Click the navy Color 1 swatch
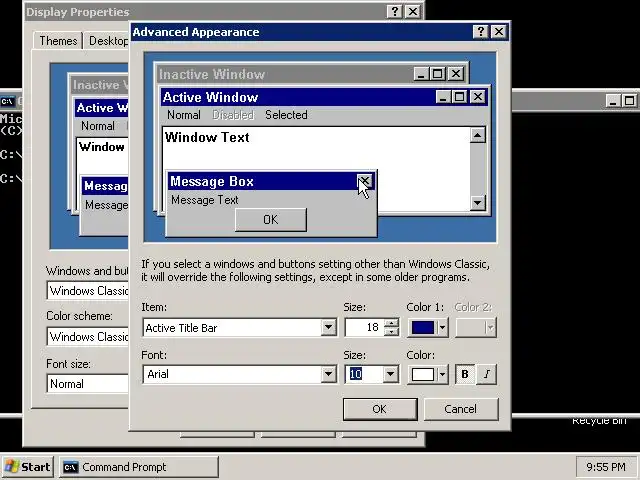640x480 pixels. [423, 328]
